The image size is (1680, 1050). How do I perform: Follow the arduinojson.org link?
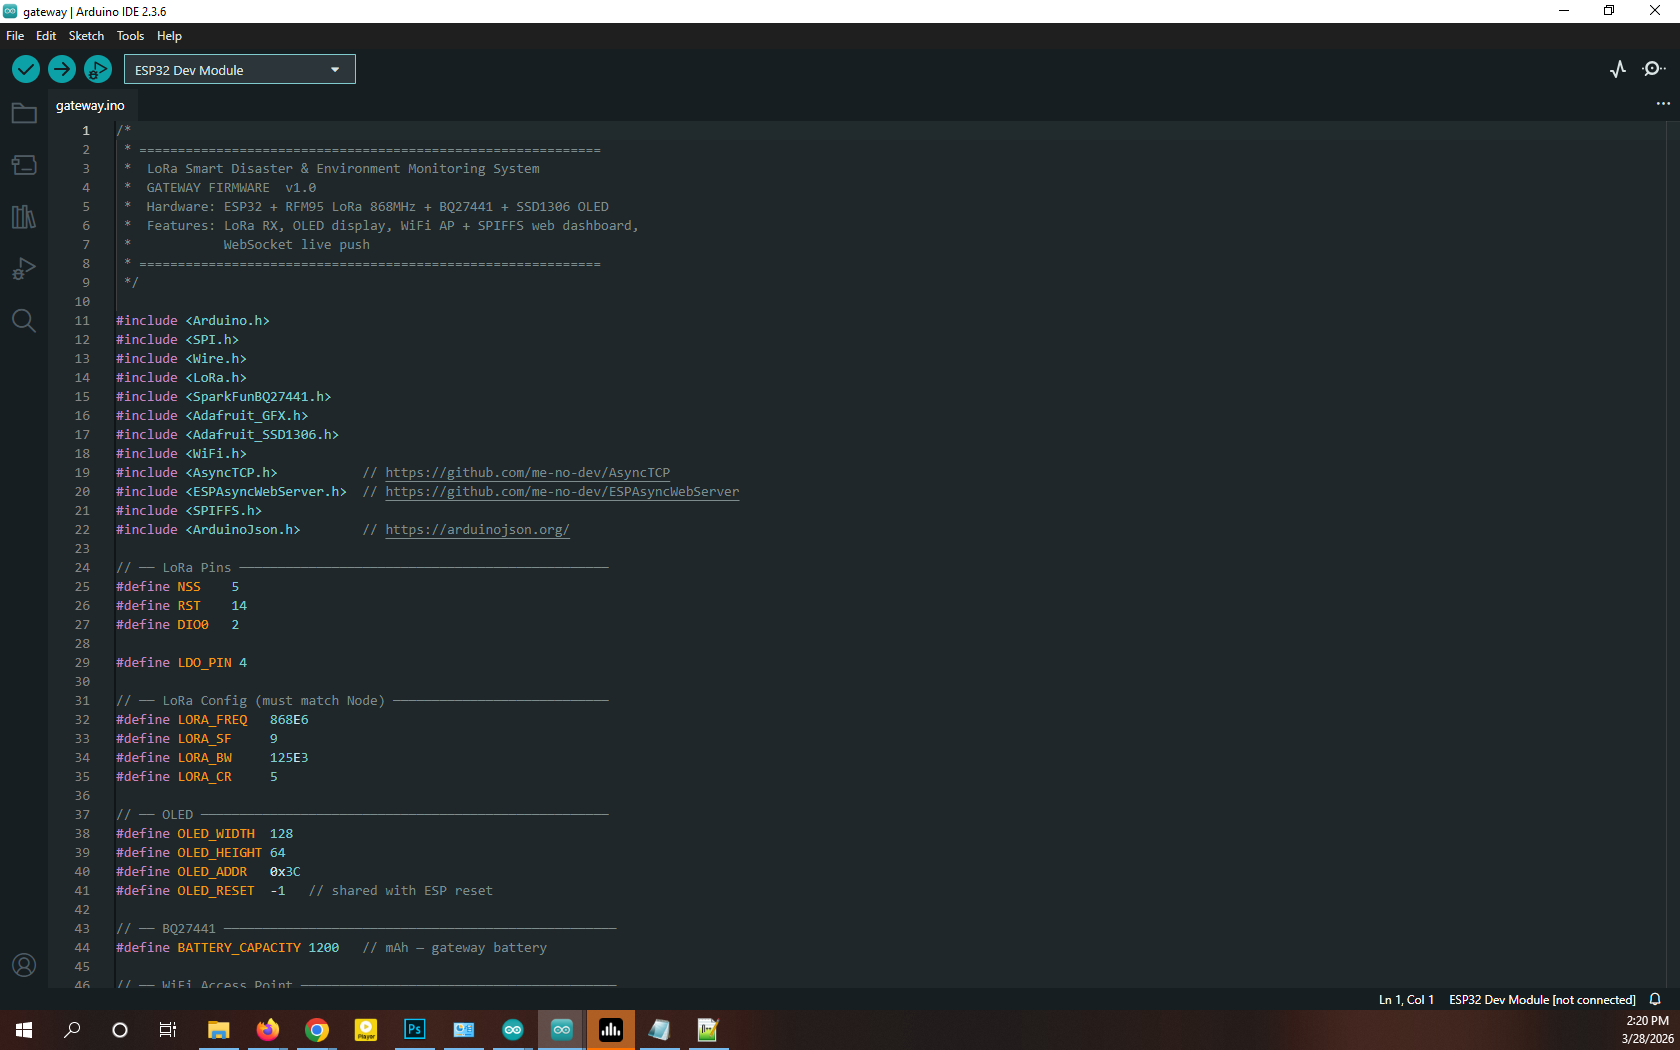click(x=477, y=530)
